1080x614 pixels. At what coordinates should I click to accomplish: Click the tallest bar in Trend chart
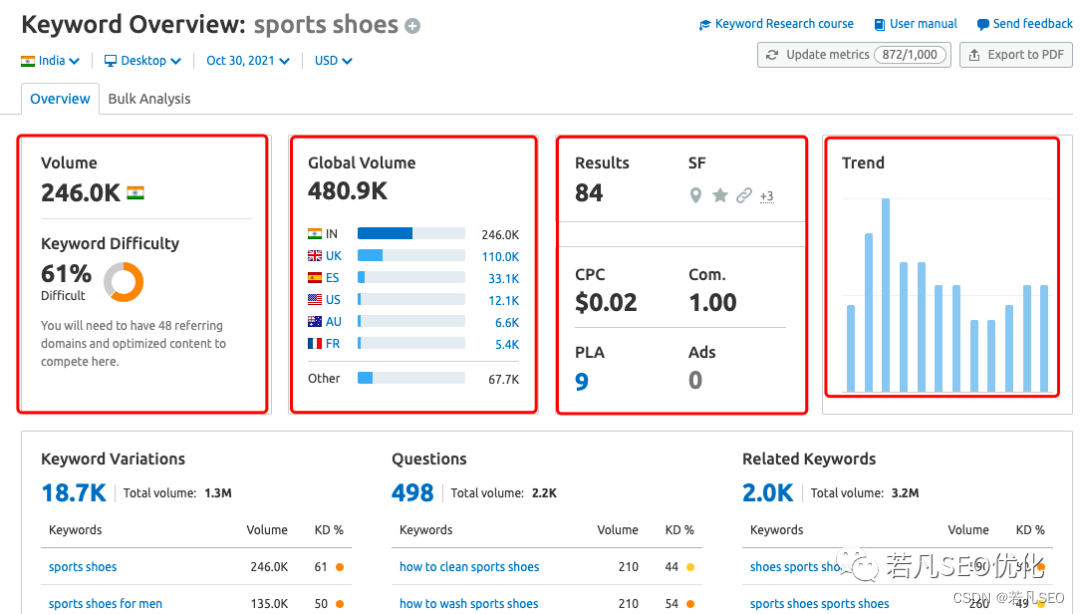click(x=886, y=295)
